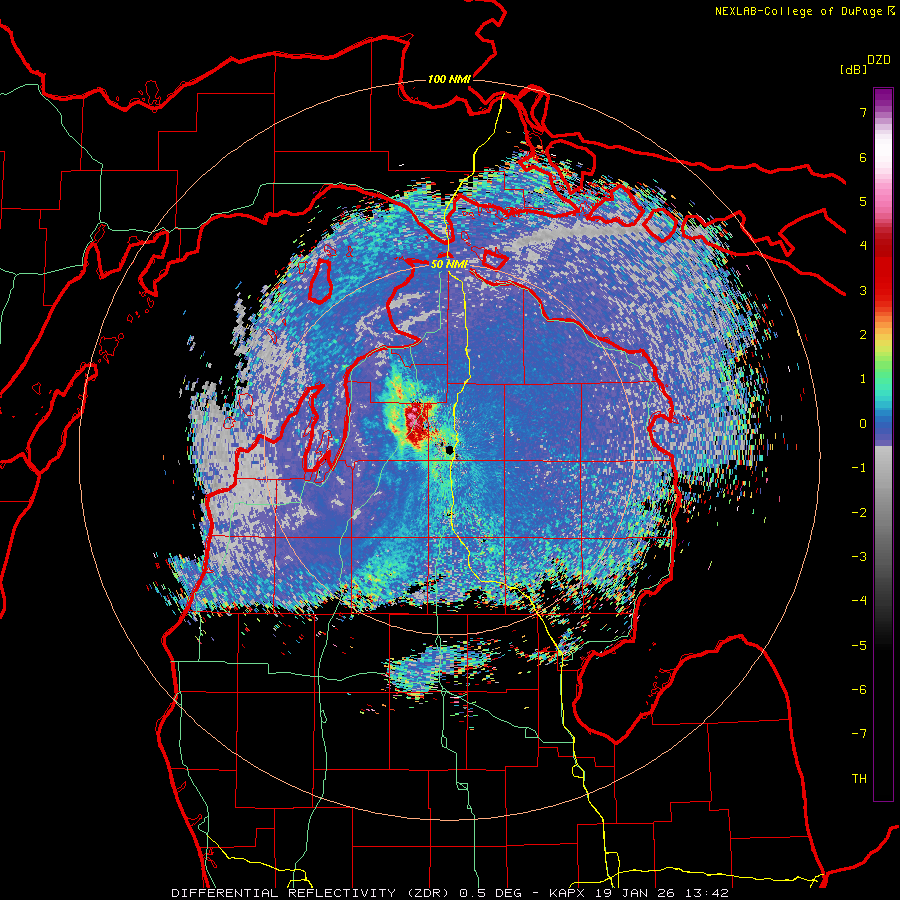Click the -3 value on the color scale
The image size is (900, 900).
point(859,557)
